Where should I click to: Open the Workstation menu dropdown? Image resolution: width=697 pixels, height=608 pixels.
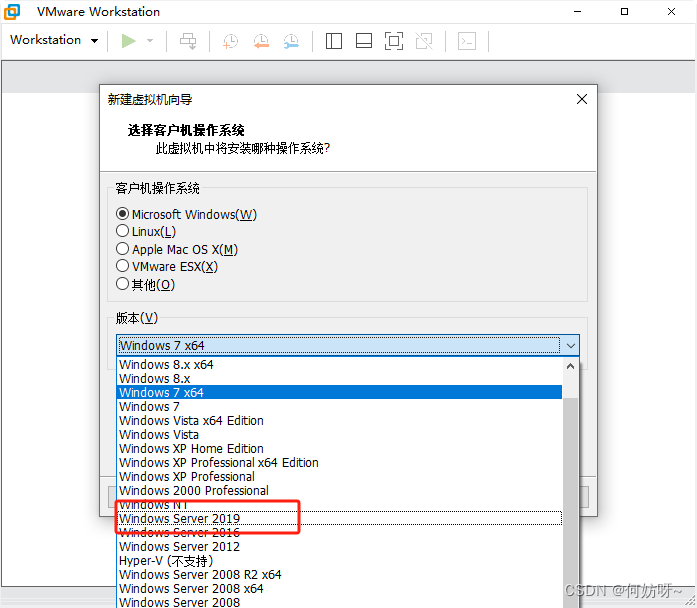(54, 40)
